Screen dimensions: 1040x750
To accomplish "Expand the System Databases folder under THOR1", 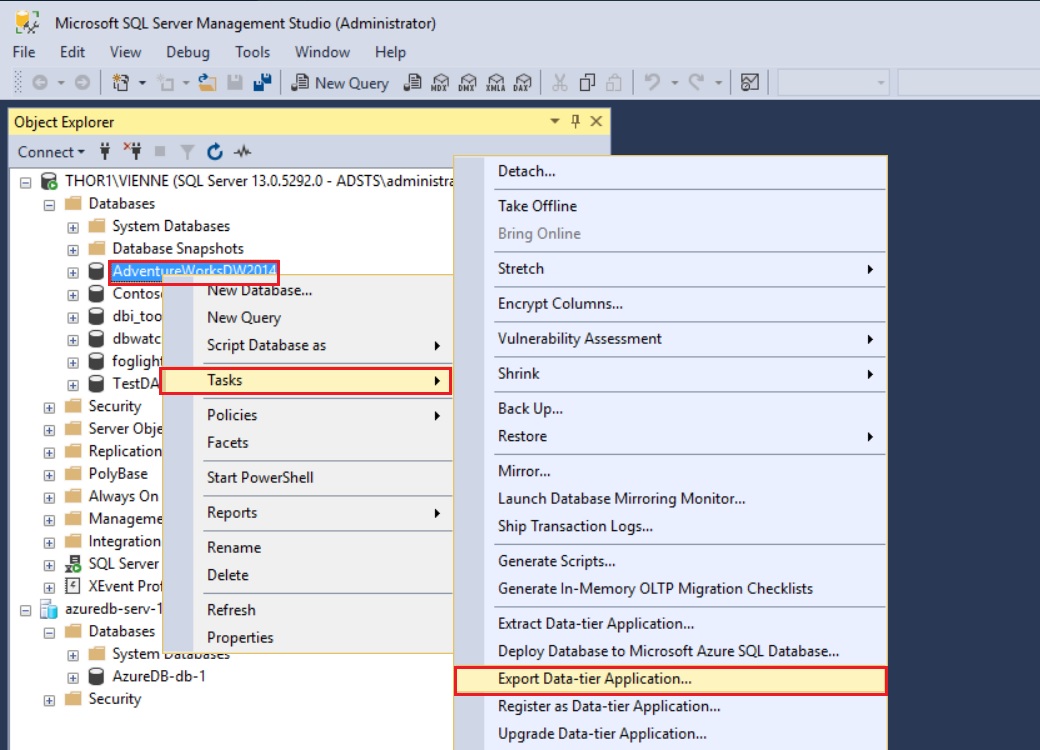I will [x=73, y=227].
